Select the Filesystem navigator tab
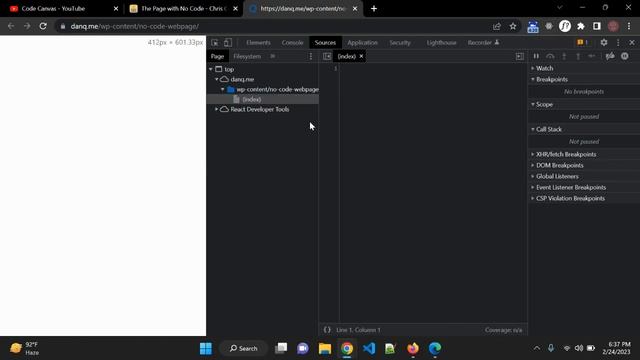The width and height of the screenshot is (640, 360). click(247, 56)
